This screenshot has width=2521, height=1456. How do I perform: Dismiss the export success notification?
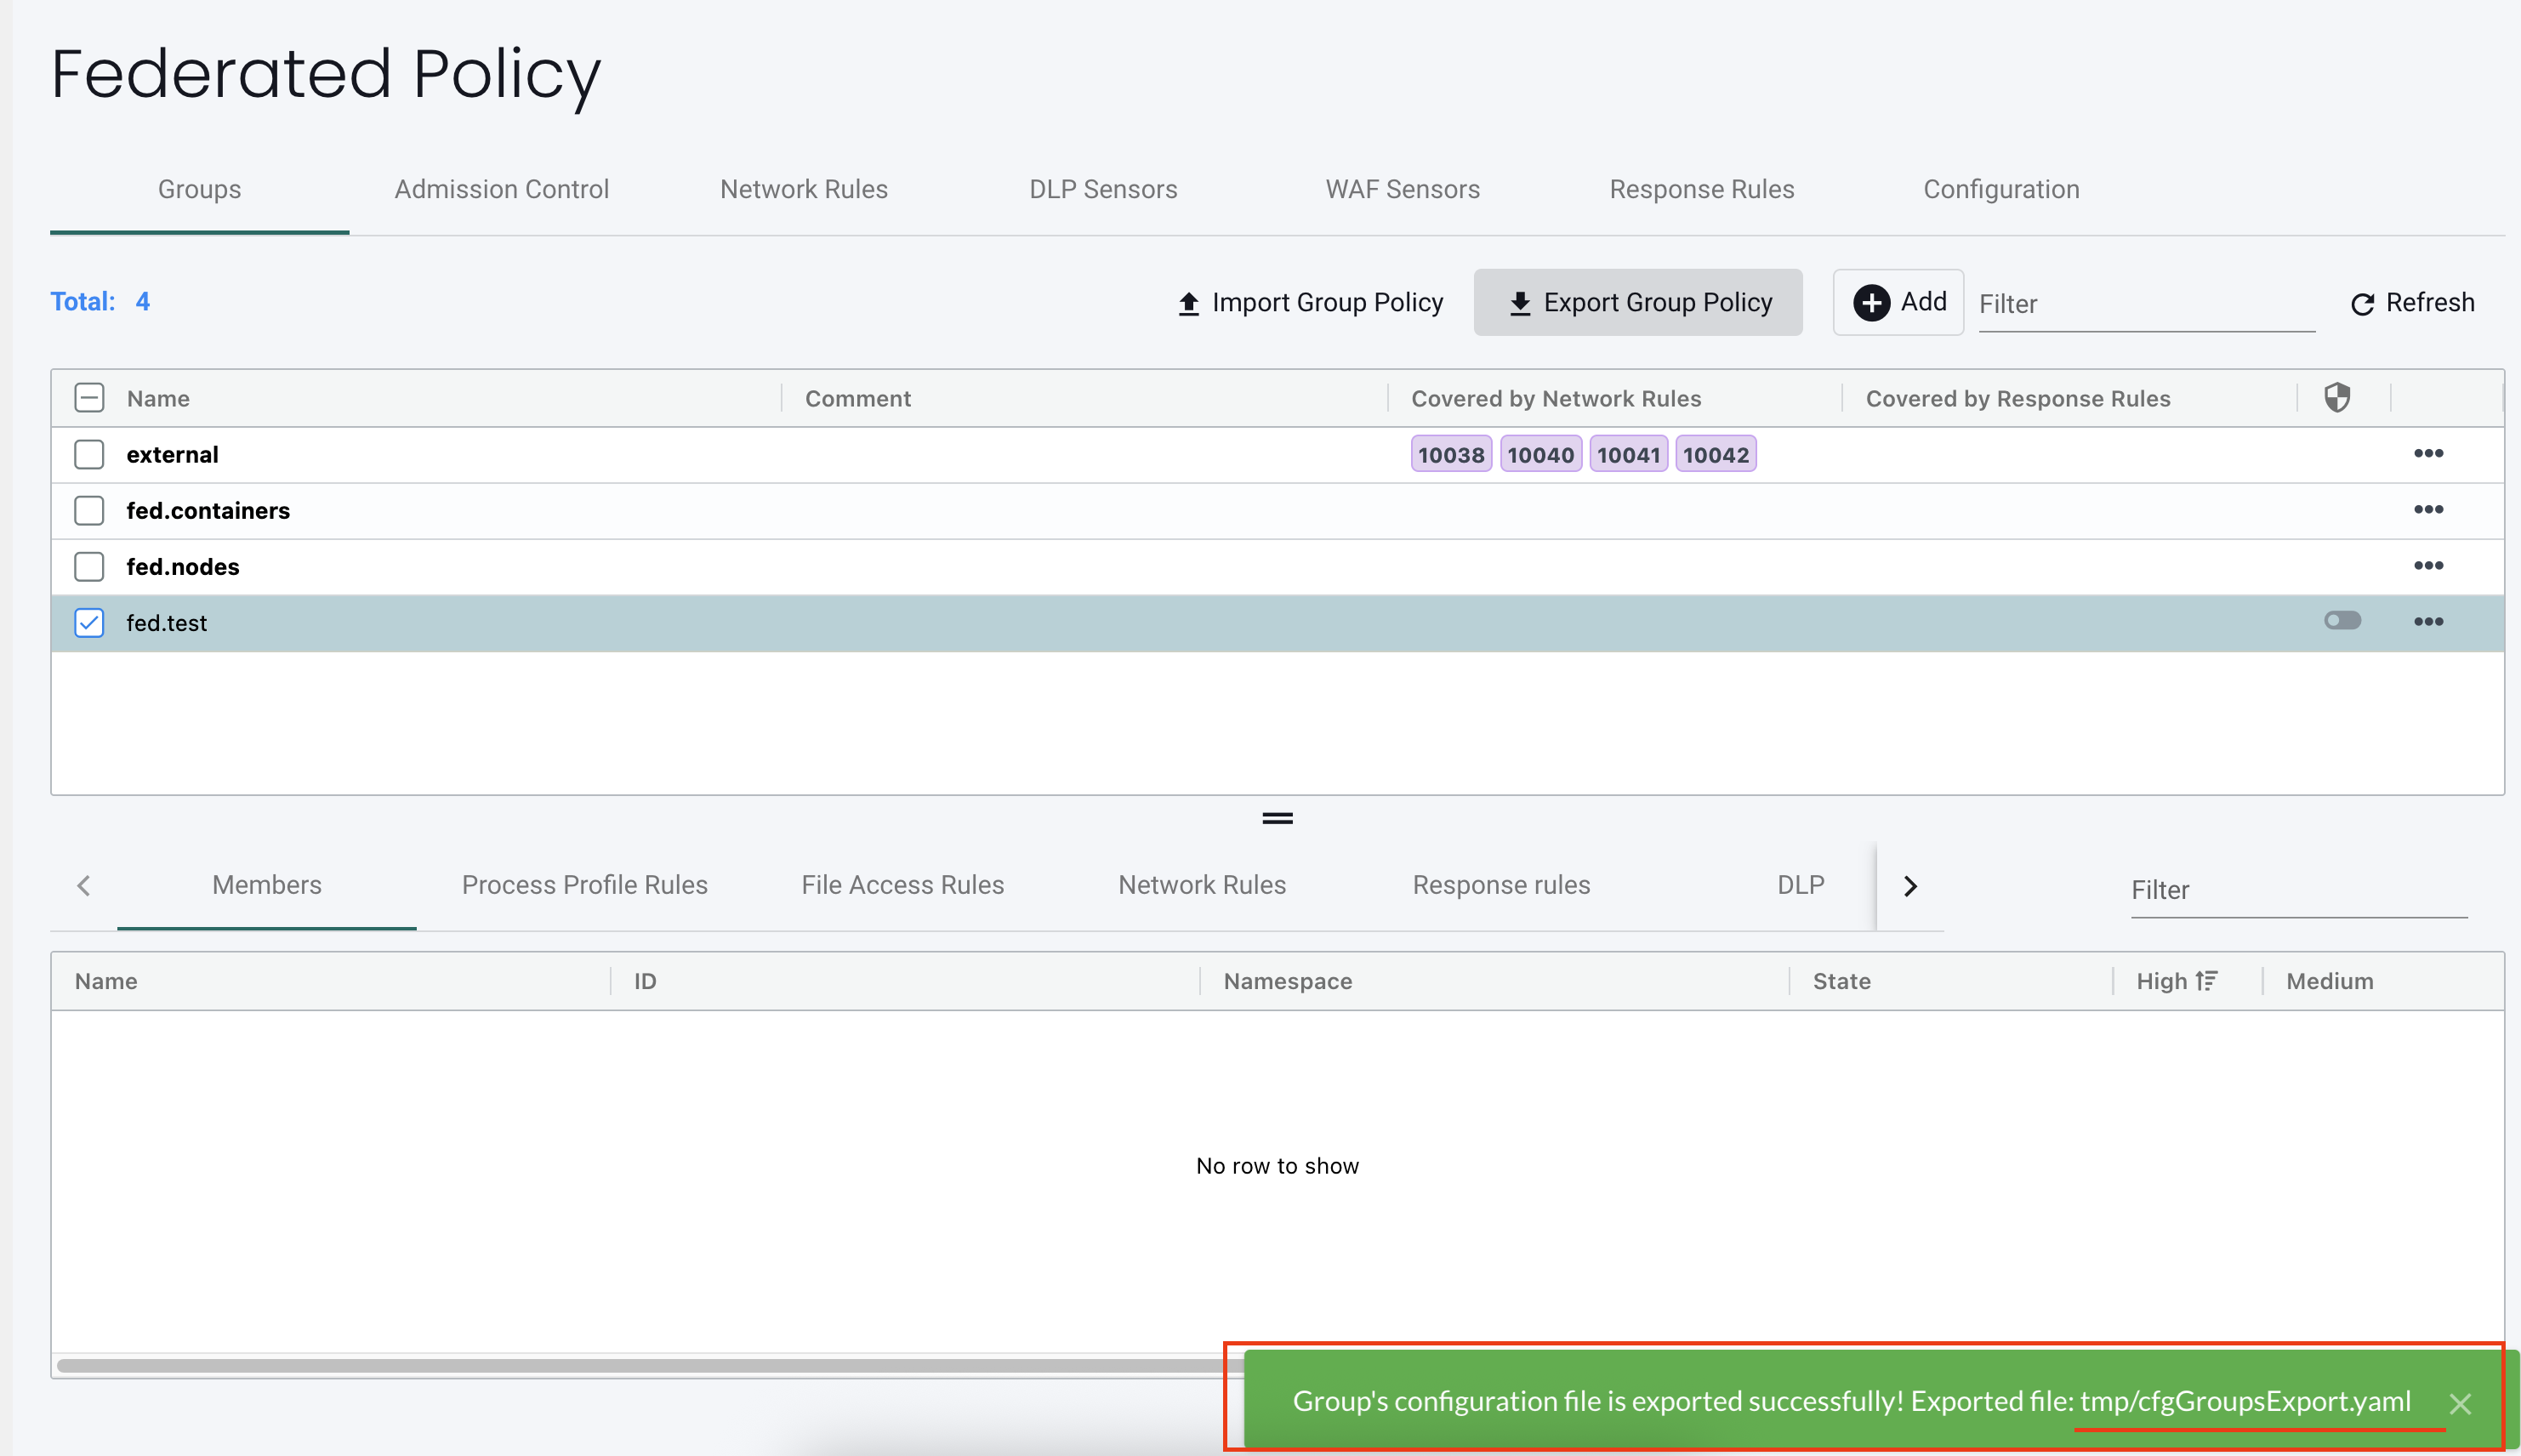pos(2460,1403)
